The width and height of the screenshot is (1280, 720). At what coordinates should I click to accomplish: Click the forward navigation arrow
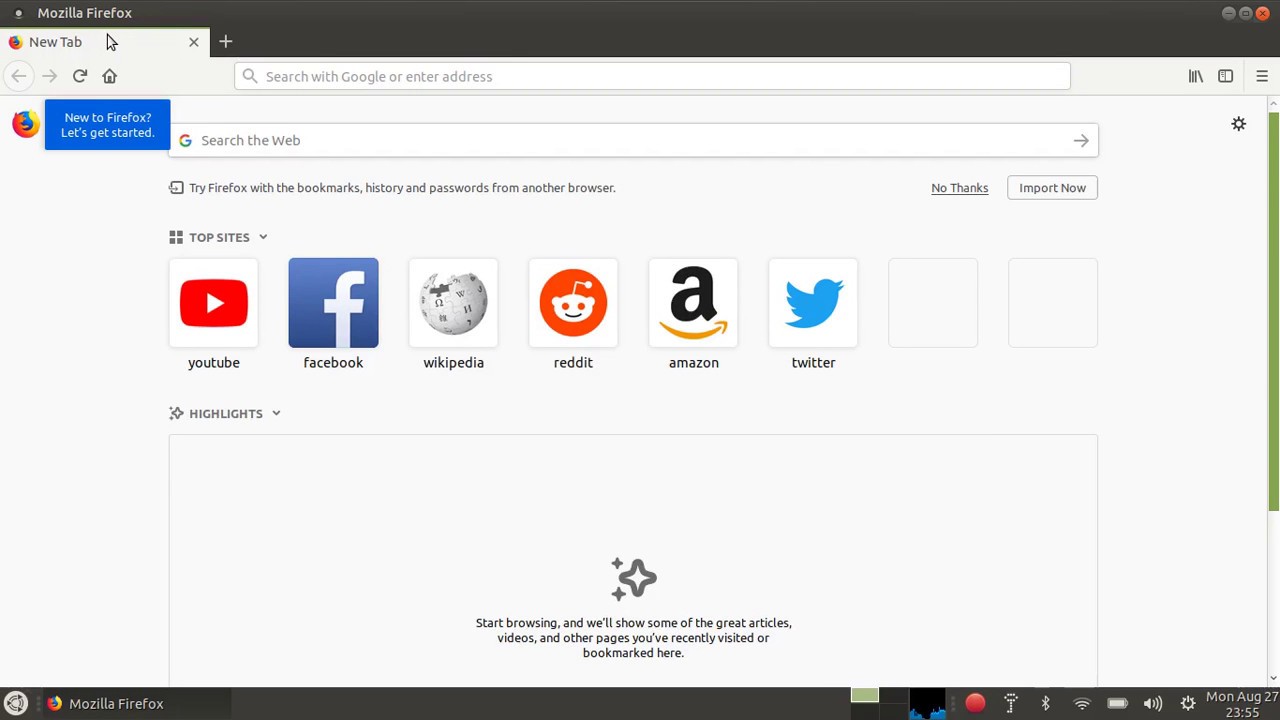[49, 76]
